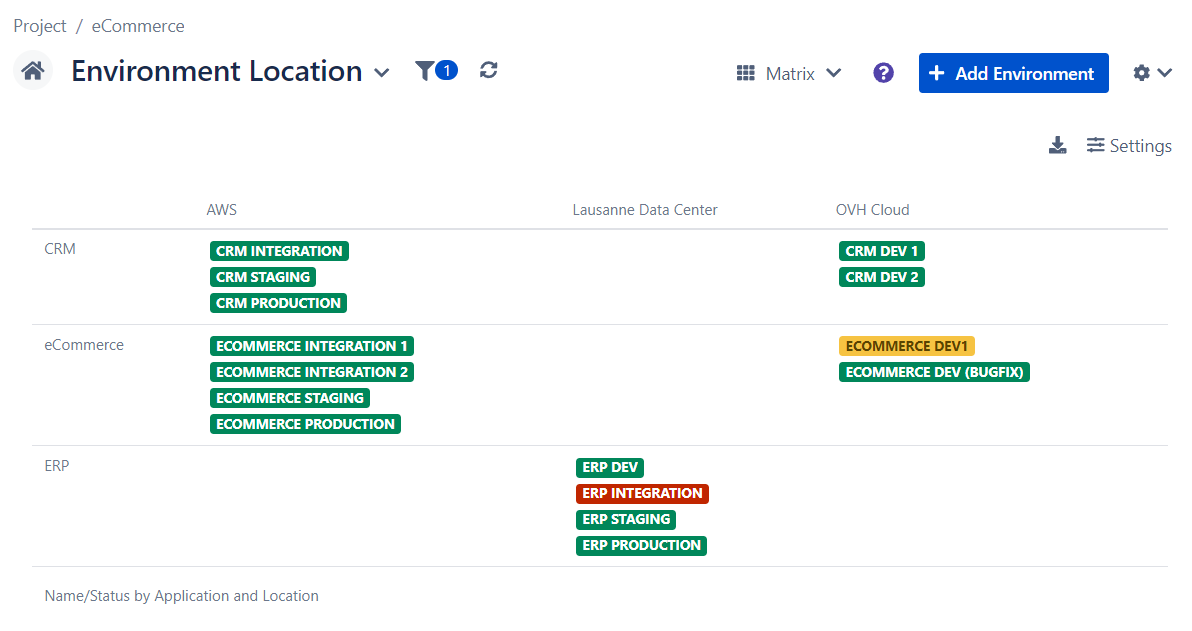This screenshot has width=1192, height=631.
Task: Click the Matrix grid view icon
Action: [x=745, y=73]
